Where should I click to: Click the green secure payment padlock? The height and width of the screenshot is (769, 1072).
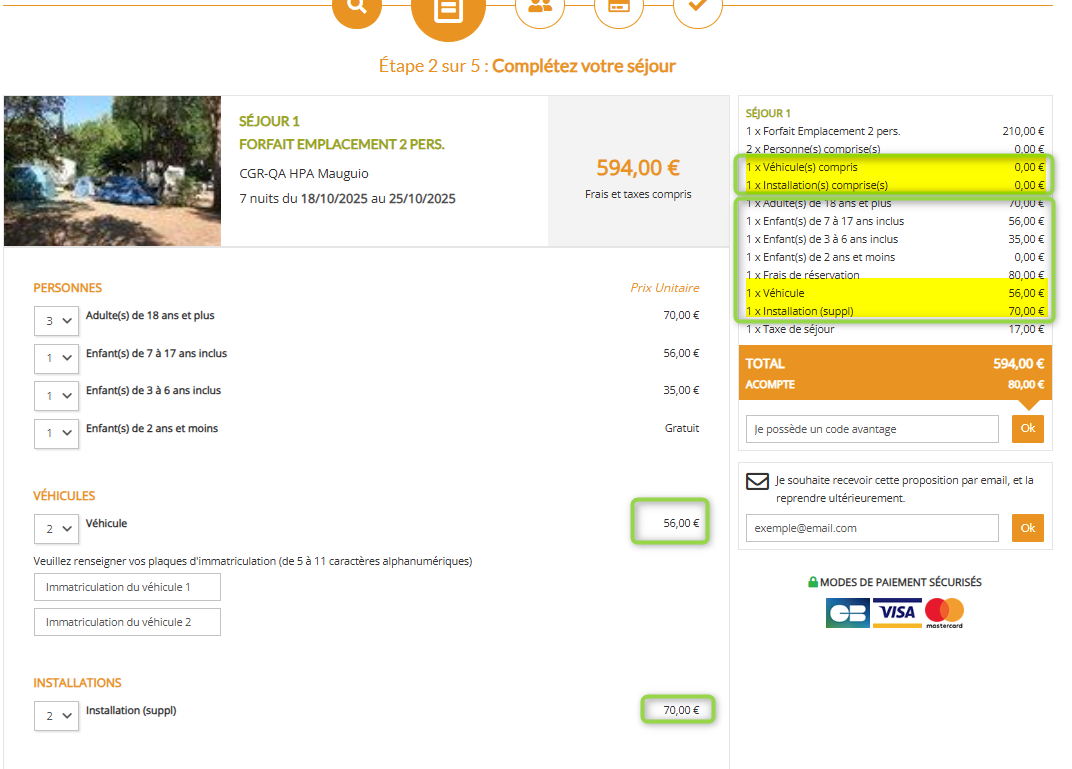click(813, 583)
